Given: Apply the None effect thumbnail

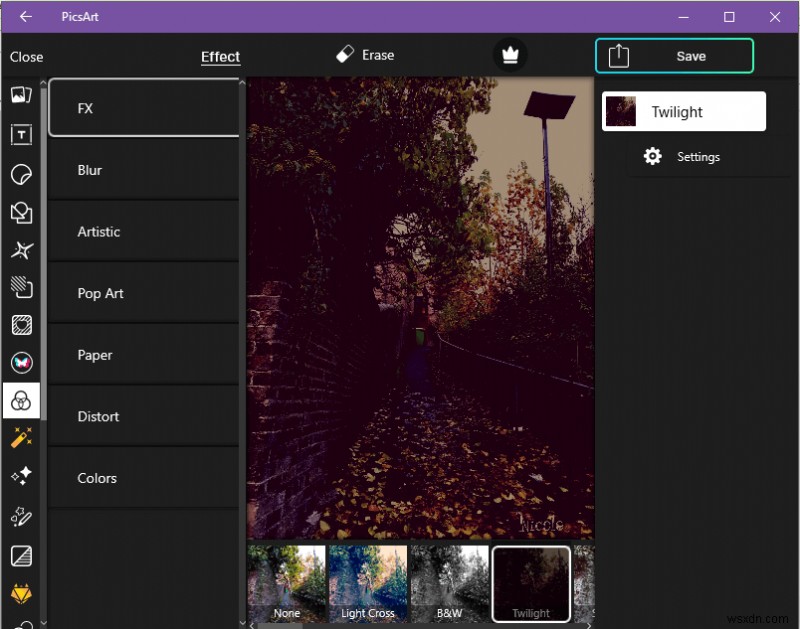Looking at the screenshot, I should (286, 584).
